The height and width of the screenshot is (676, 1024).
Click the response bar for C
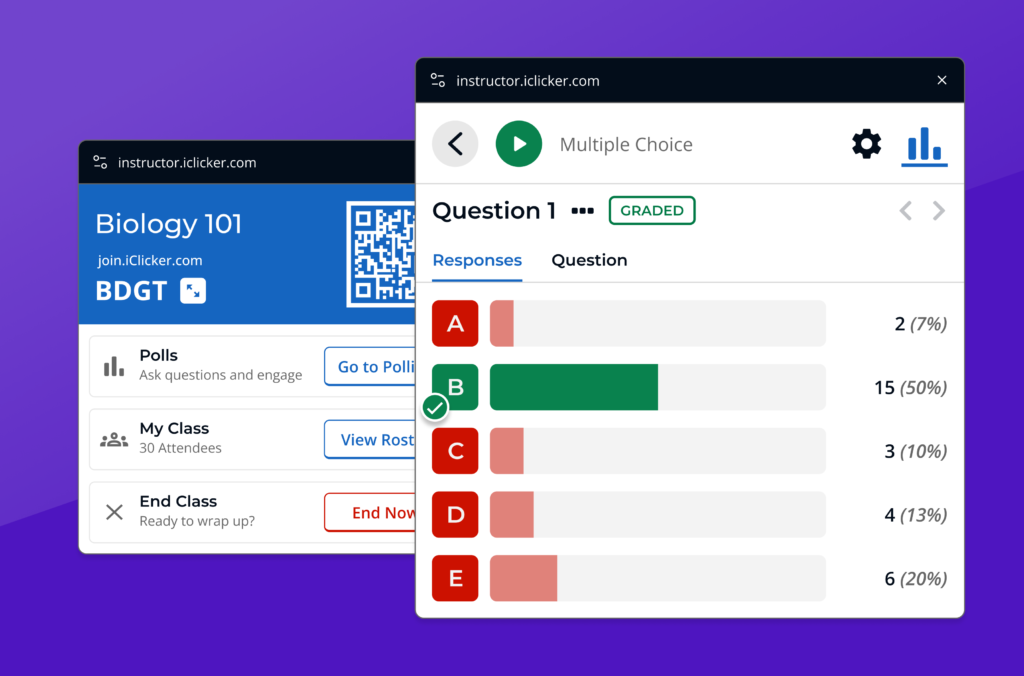point(658,451)
